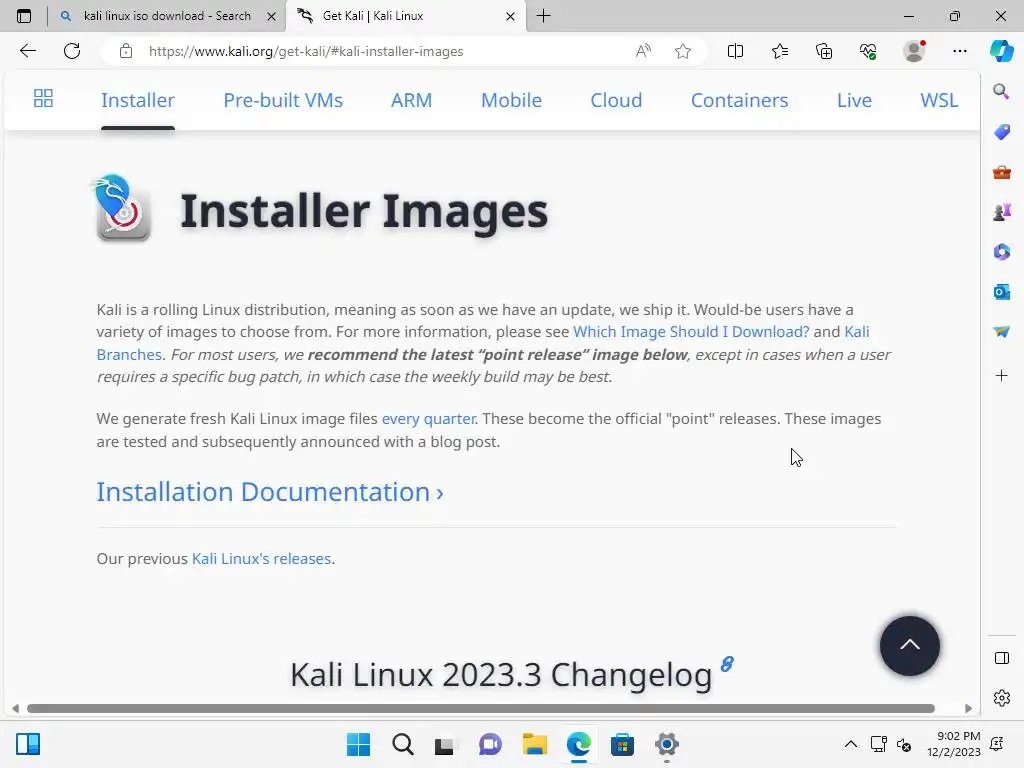The height and width of the screenshot is (768, 1024).
Task: Open Installation Documentation link
Action: tap(270, 492)
